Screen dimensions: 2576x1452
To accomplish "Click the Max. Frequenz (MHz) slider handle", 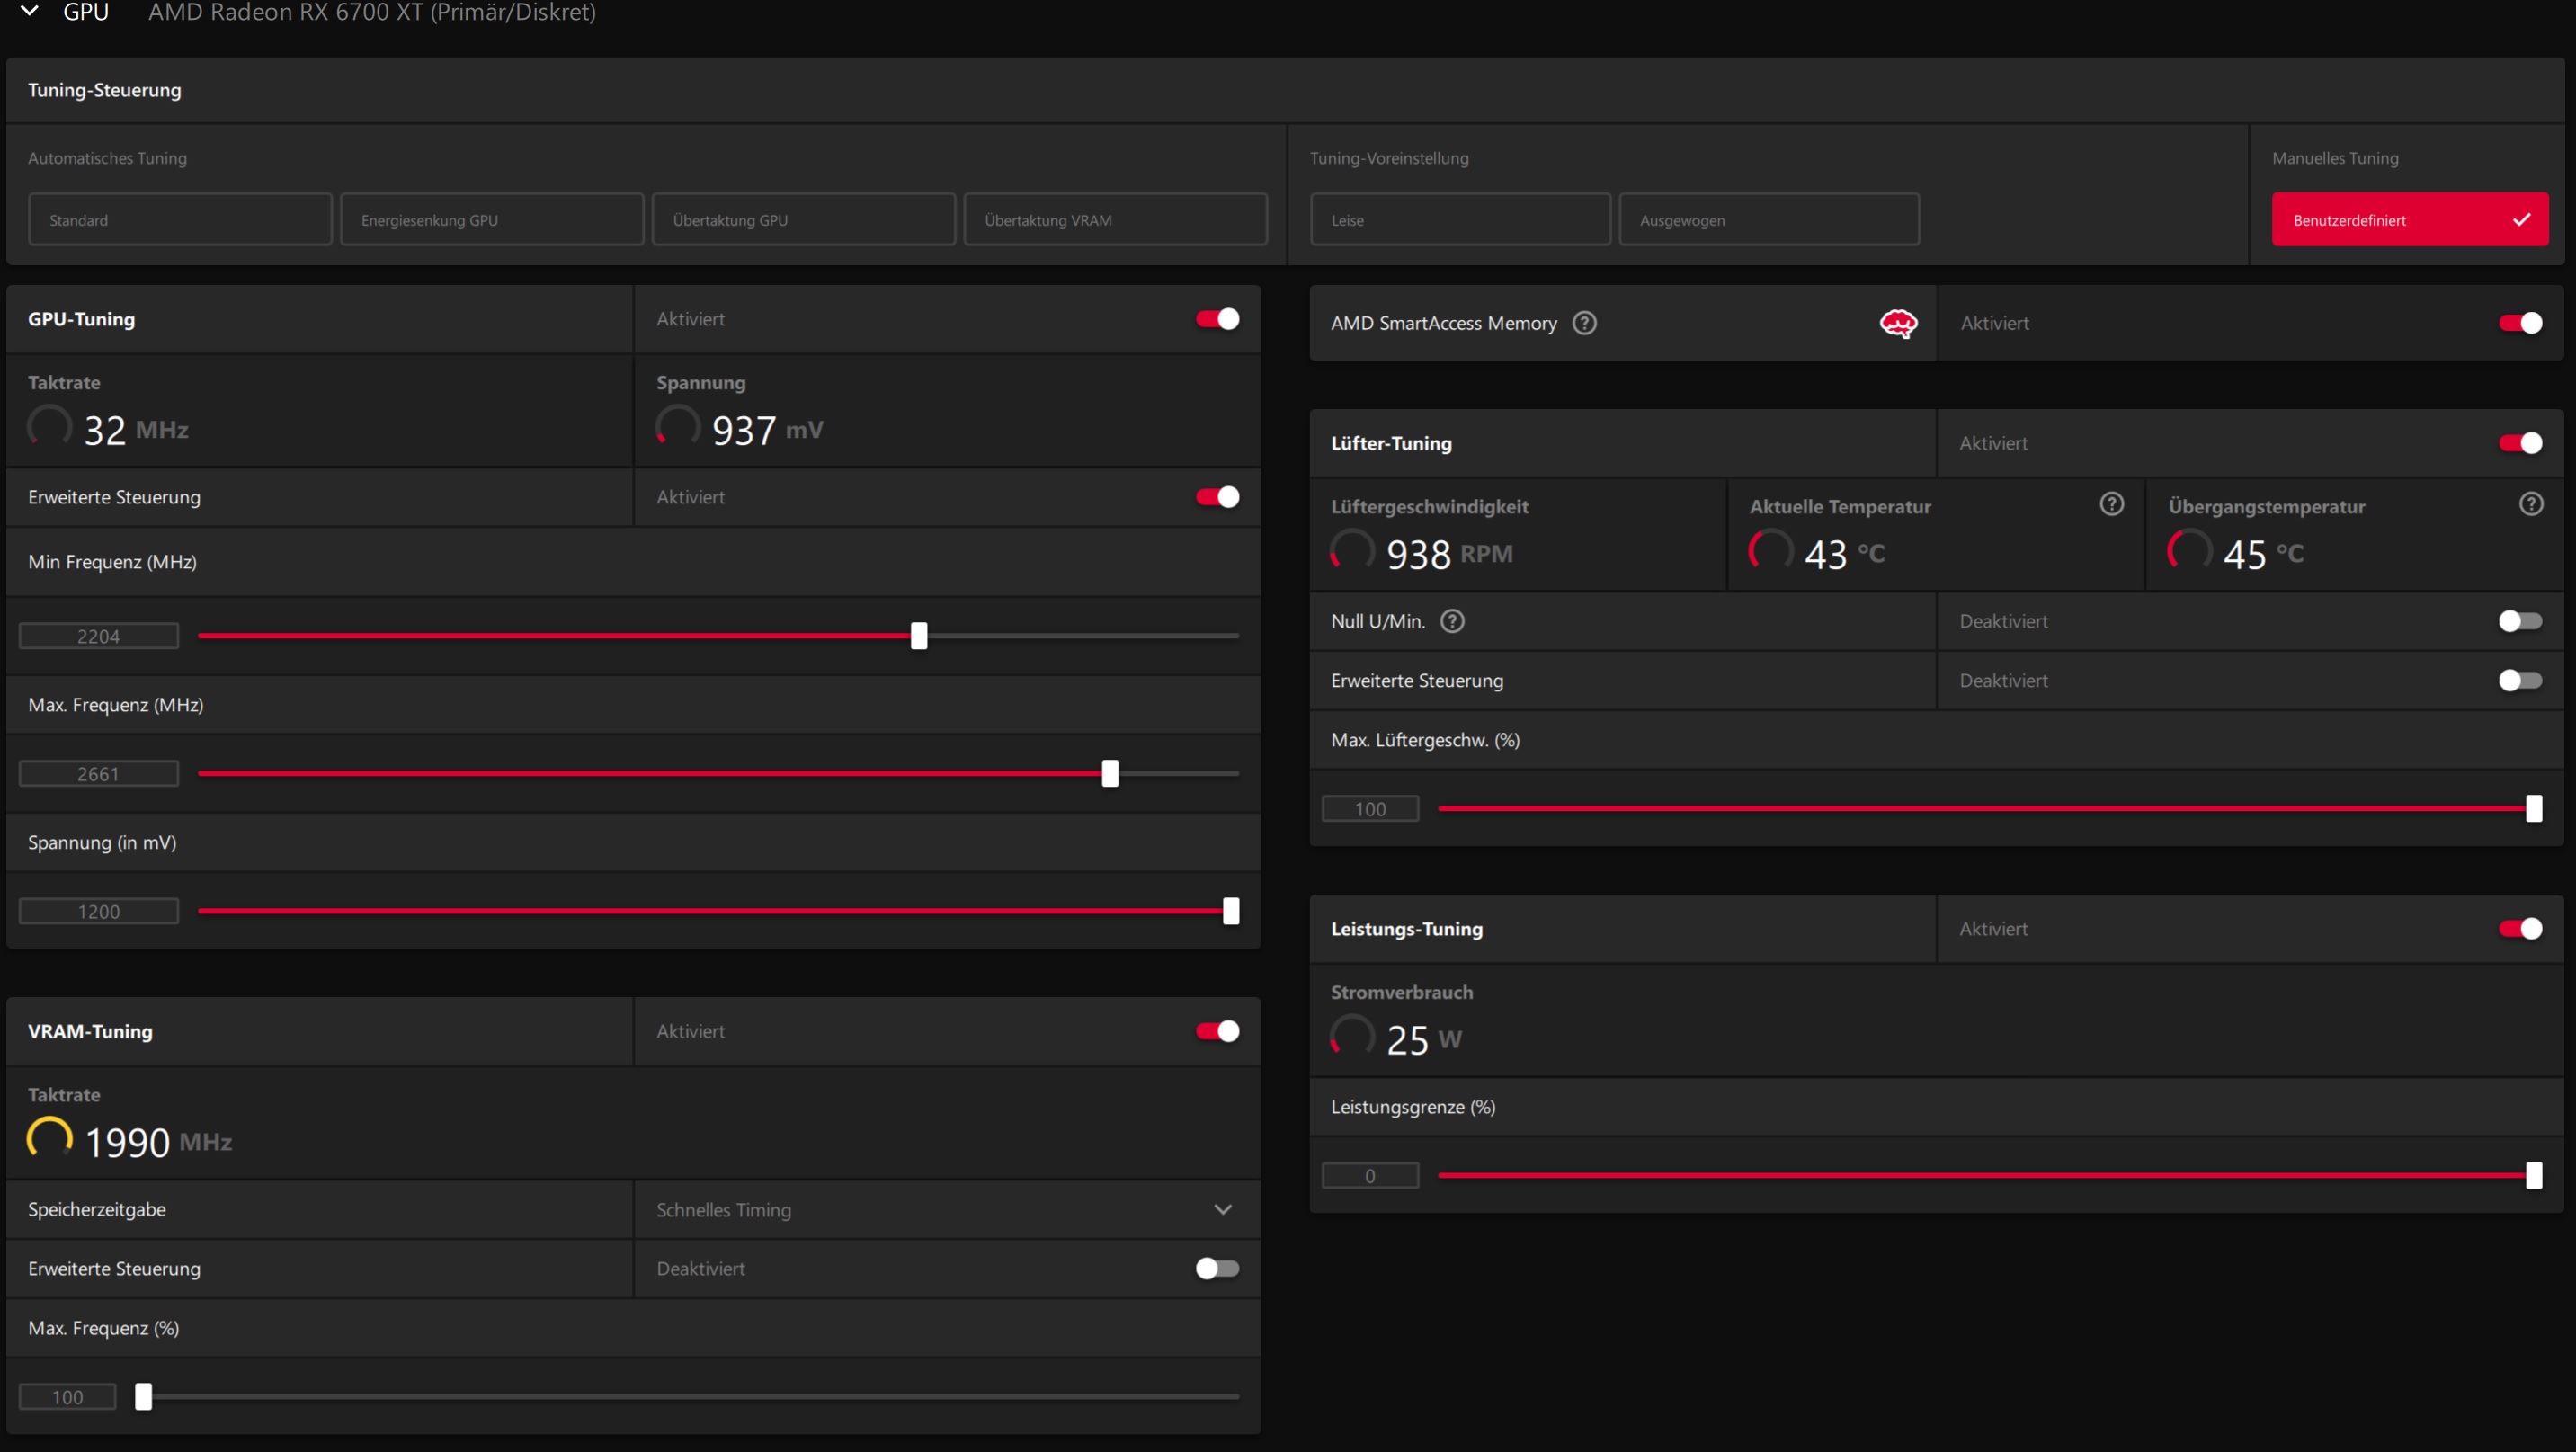I will coord(1109,773).
